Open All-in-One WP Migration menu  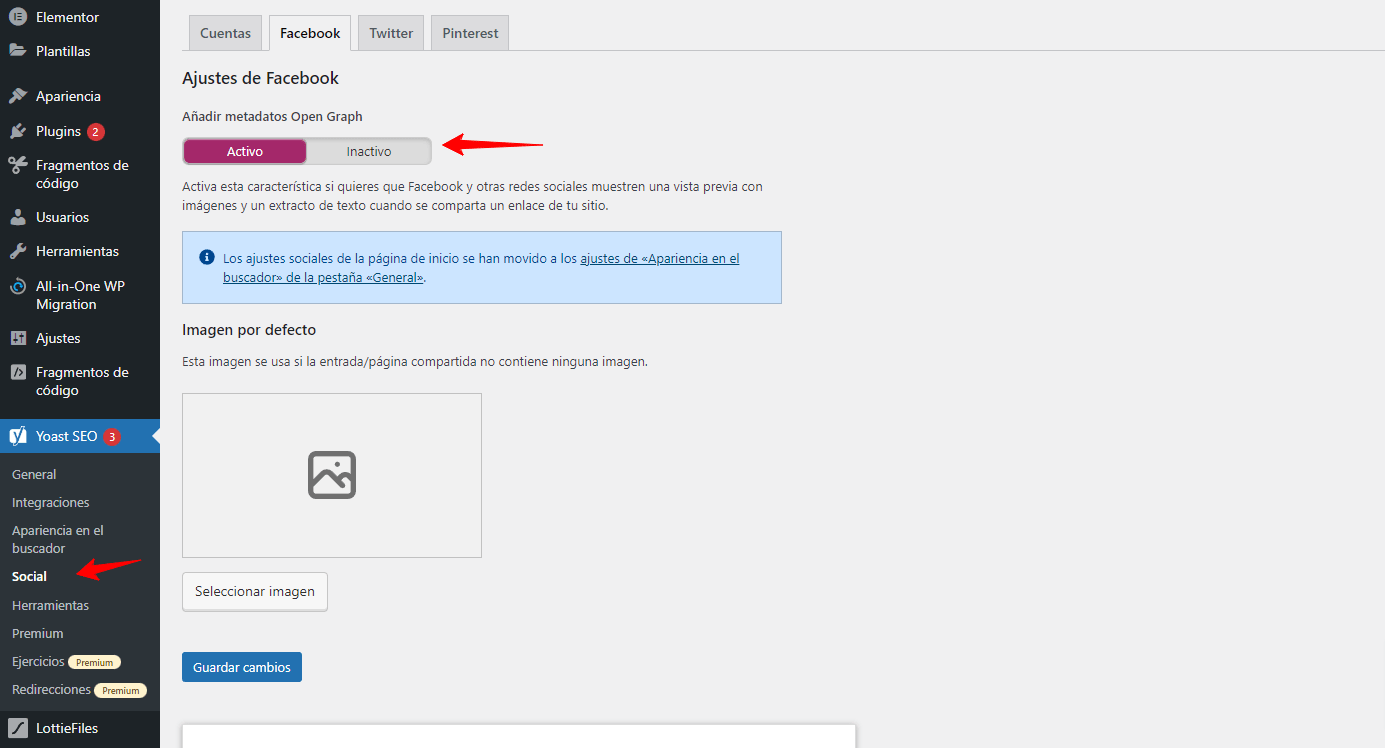[x=80, y=295]
